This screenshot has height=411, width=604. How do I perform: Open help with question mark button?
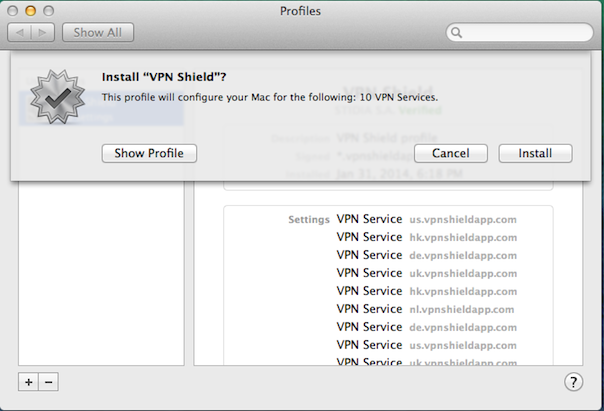tap(574, 382)
